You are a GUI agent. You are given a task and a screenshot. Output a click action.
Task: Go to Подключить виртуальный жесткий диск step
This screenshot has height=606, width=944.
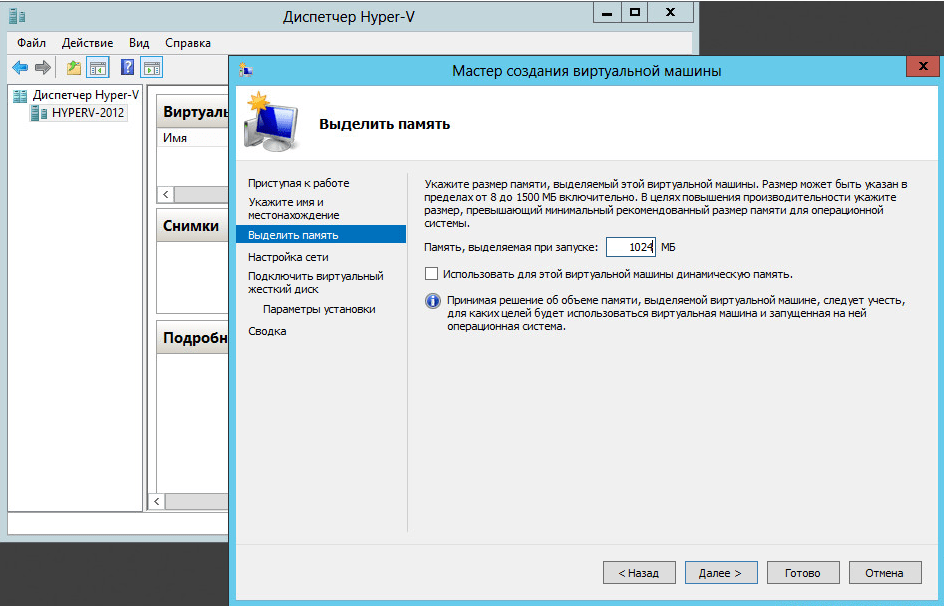pos(315,282)
